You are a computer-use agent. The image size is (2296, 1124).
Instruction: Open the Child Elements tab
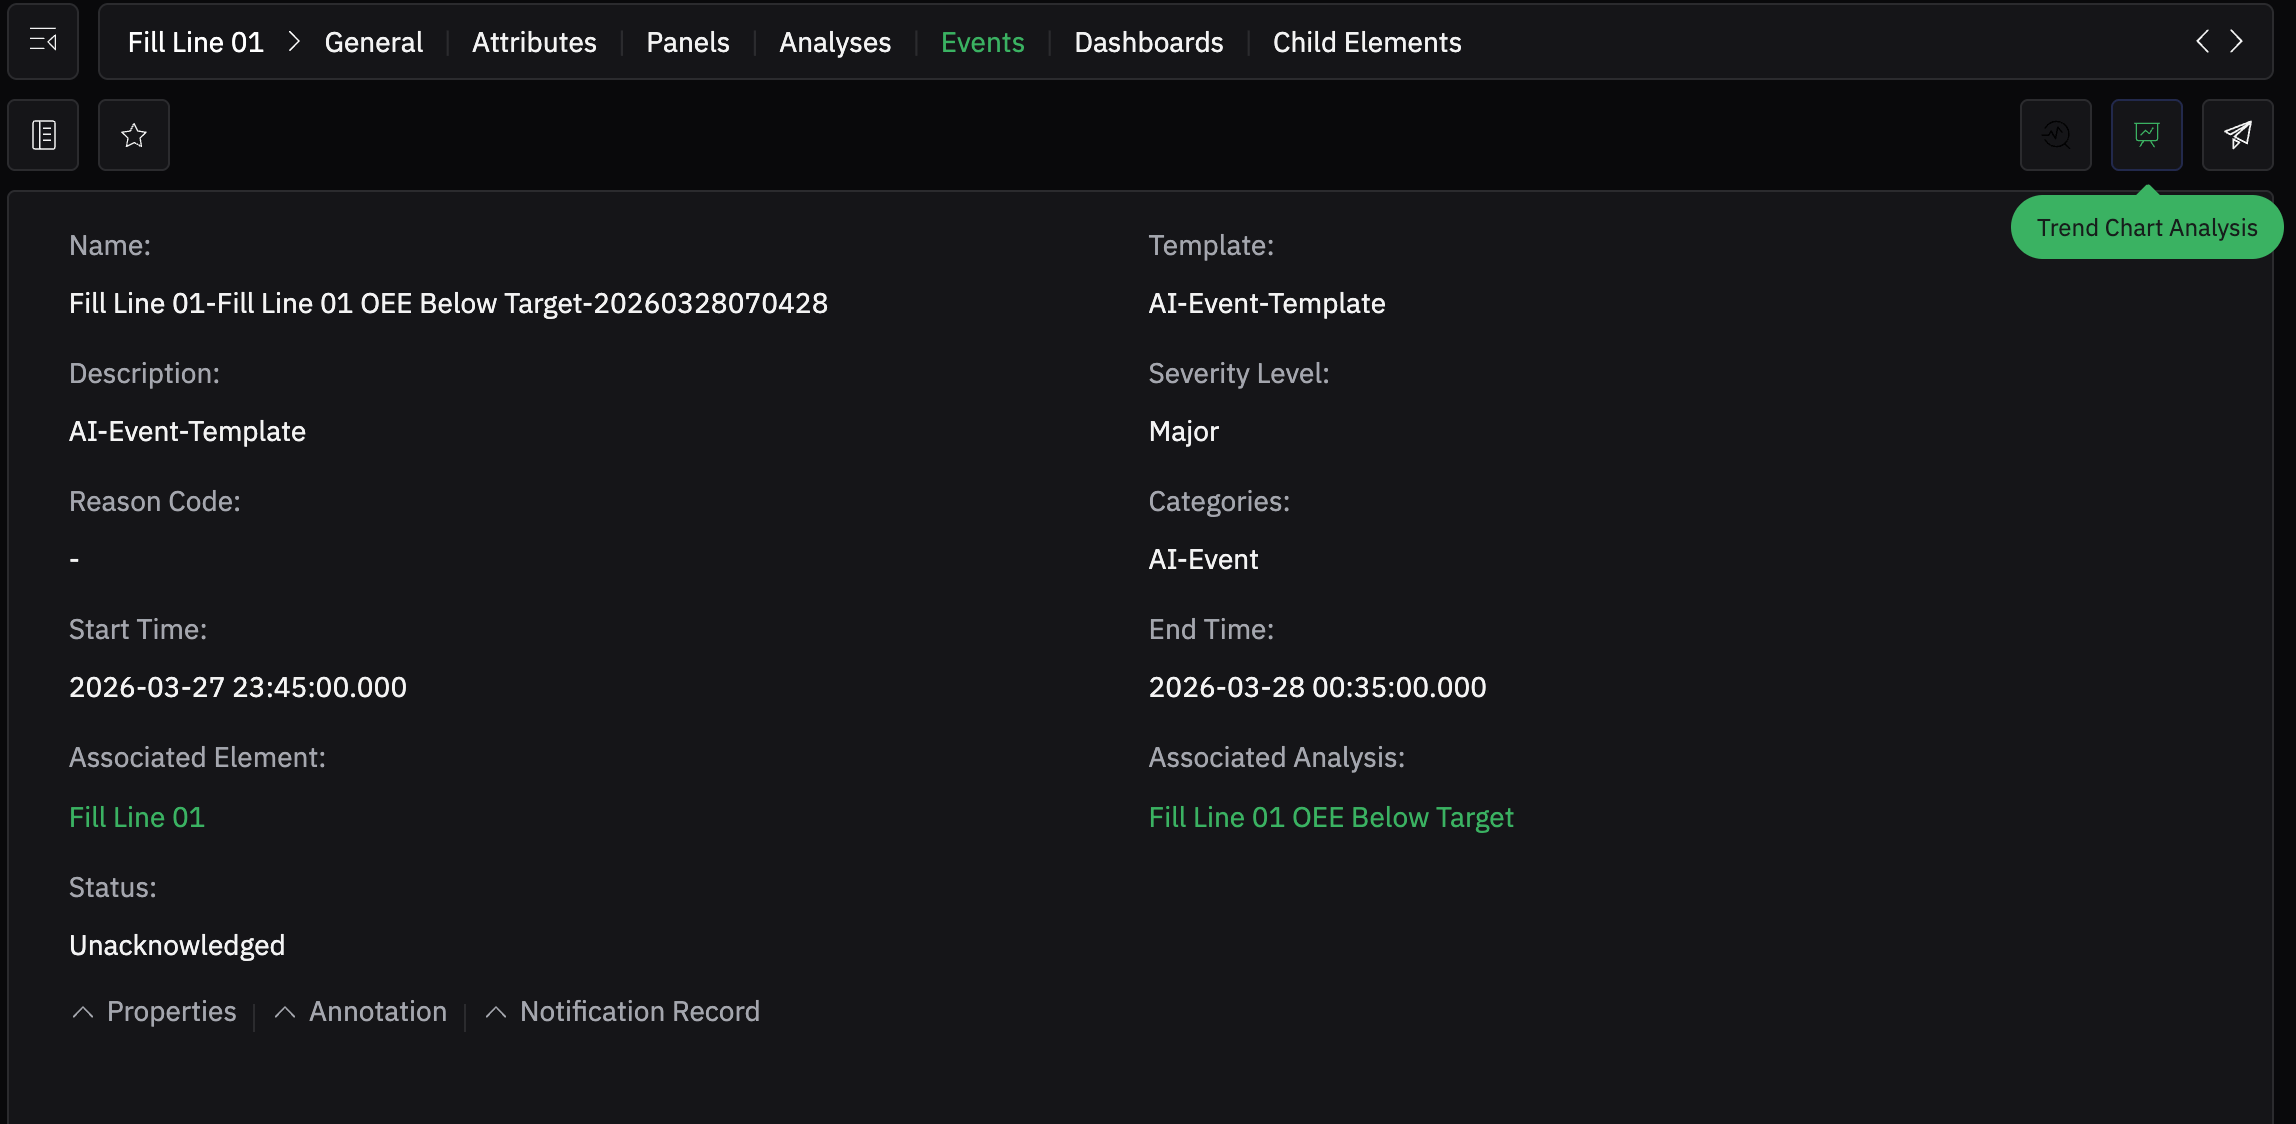point(1366,42)
